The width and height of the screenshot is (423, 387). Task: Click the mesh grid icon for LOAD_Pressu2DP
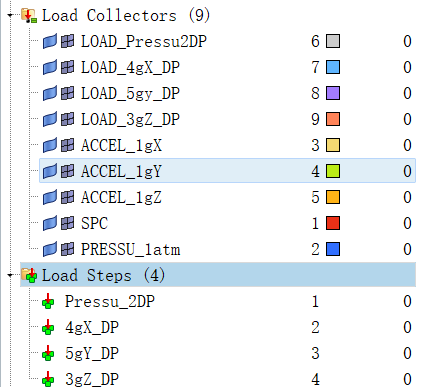pyautogui.click(x=68, y=41)
